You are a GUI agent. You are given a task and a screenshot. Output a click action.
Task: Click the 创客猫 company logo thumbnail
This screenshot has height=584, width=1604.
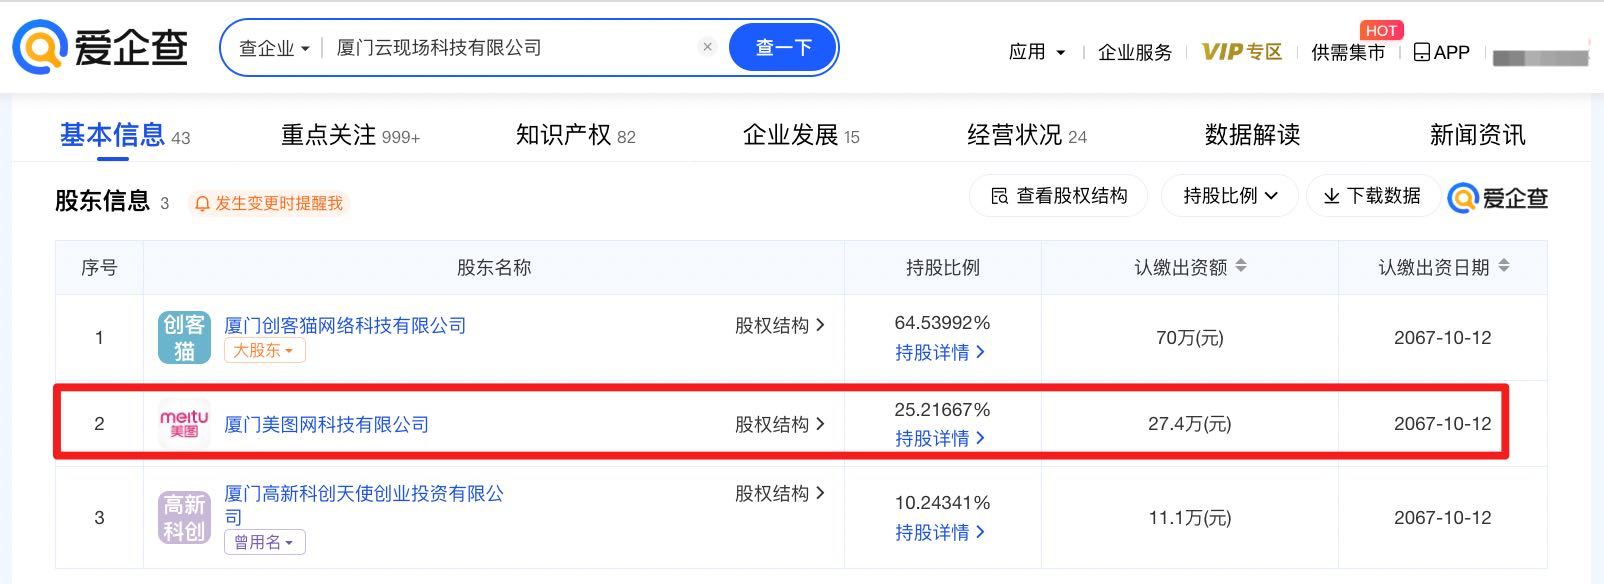pyautogui.click(x=184, y=337)
